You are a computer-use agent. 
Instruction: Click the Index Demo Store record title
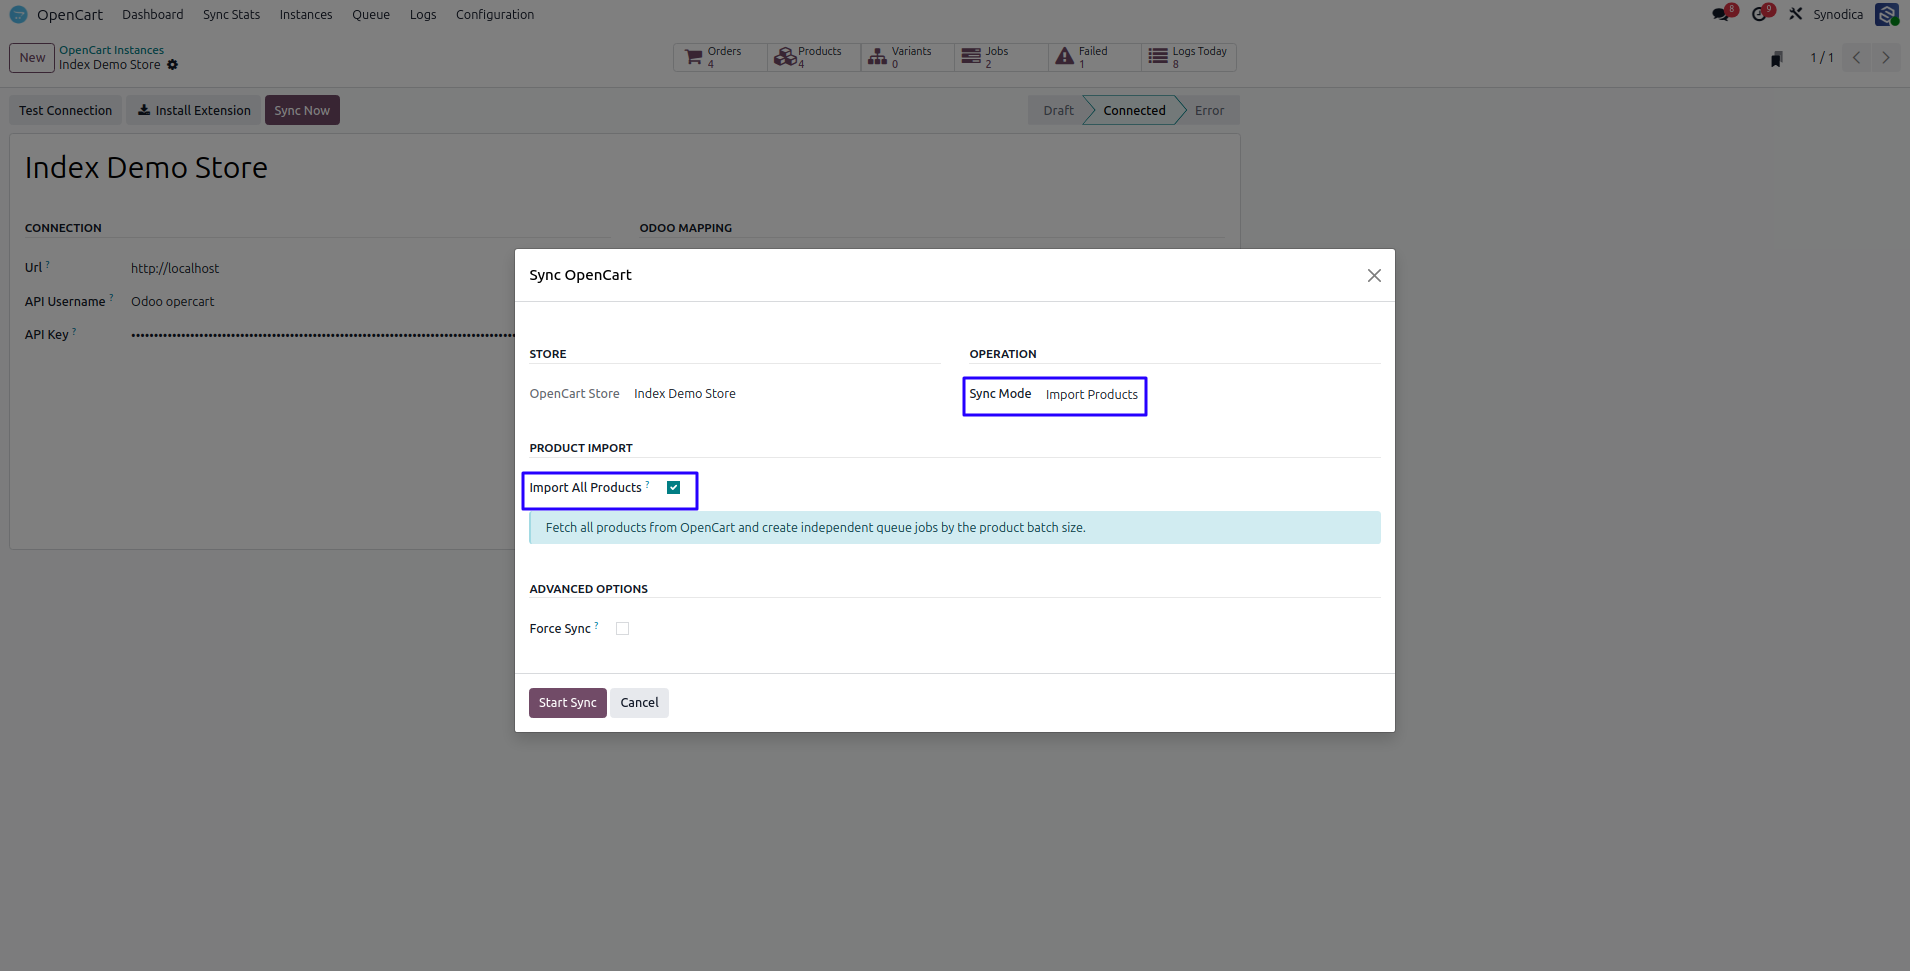click(146, 167)
